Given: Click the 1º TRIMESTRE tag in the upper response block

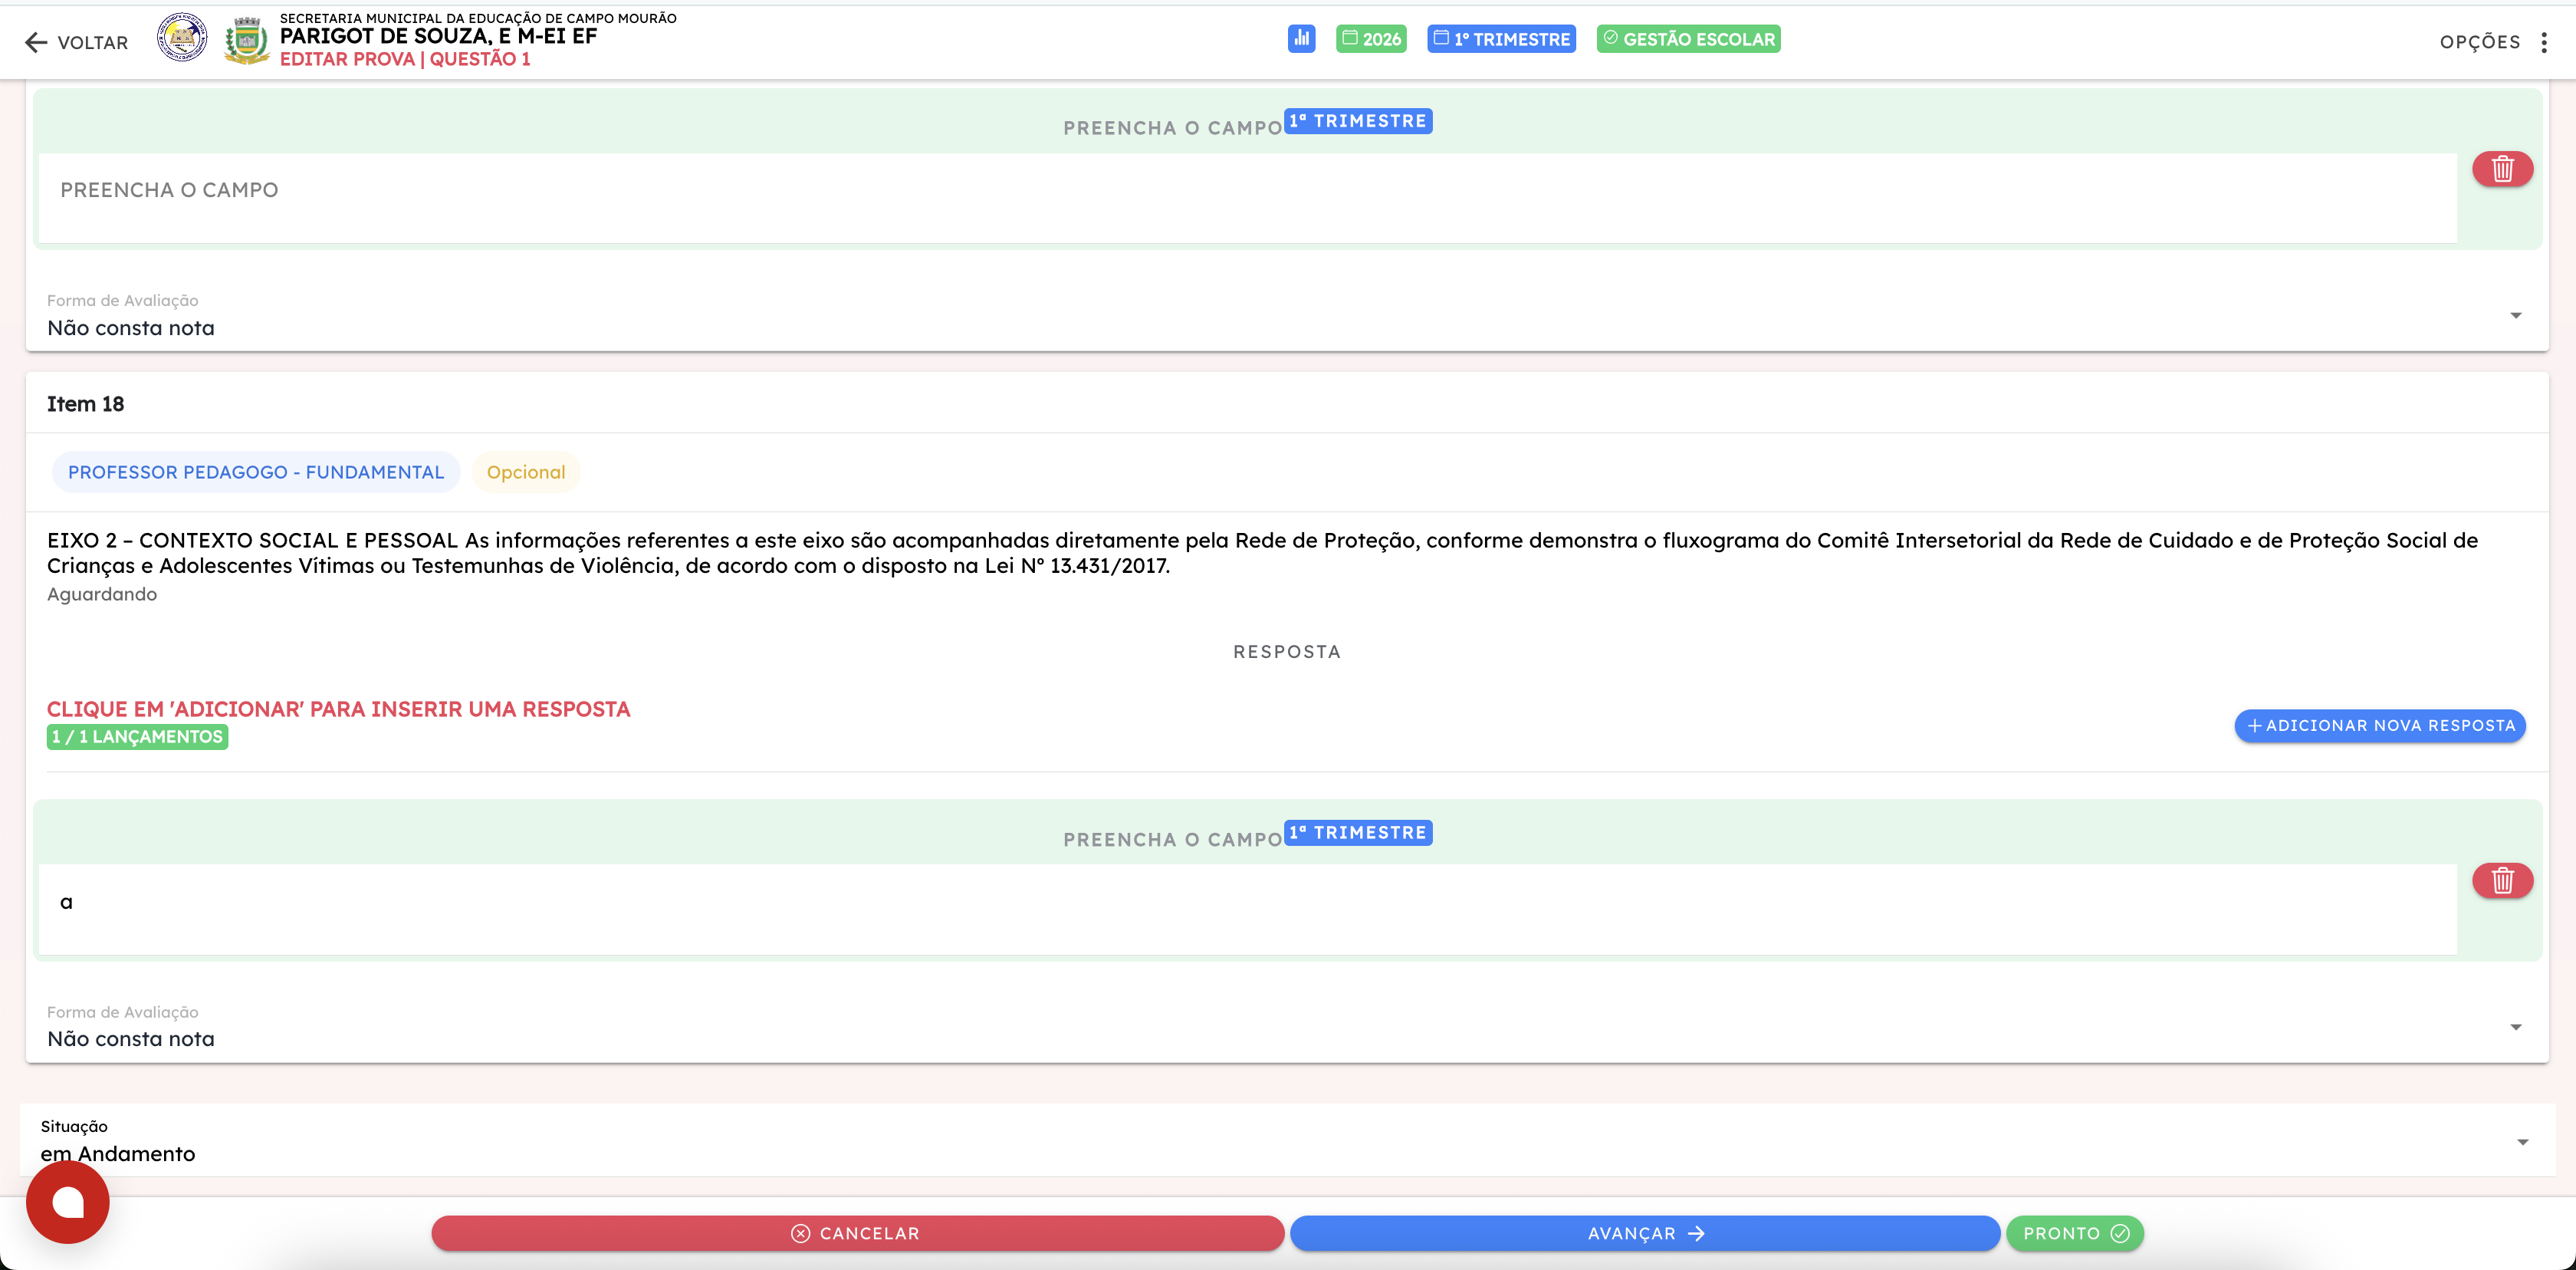Looking at the screenshot, I should pos(1358,121).
